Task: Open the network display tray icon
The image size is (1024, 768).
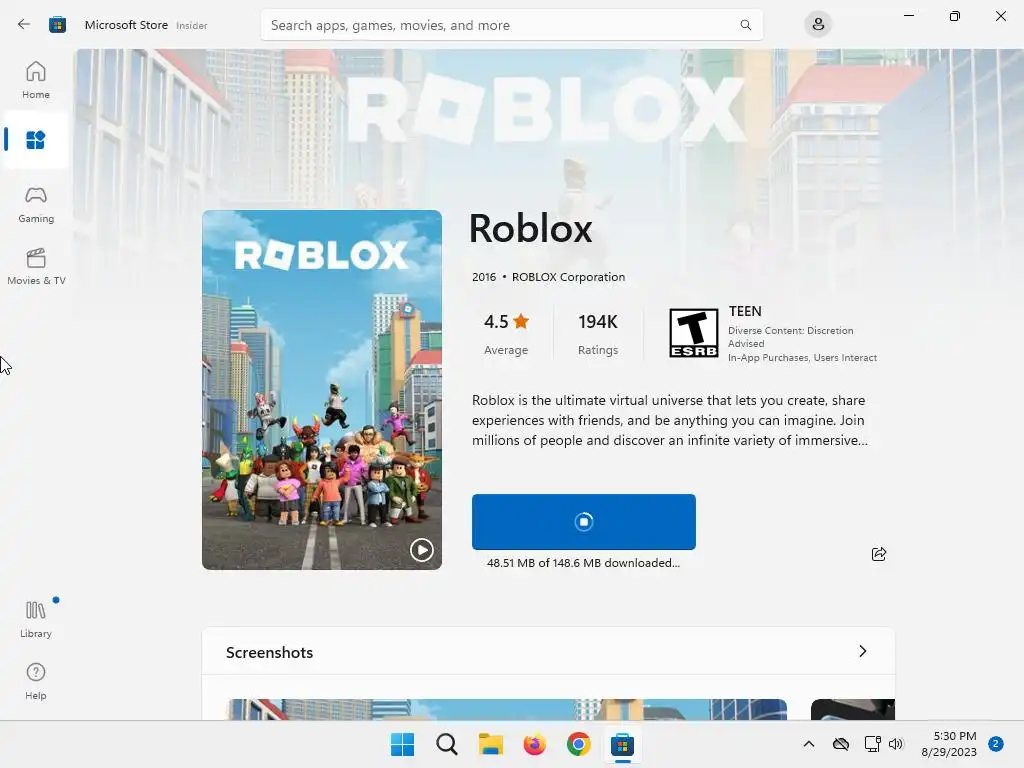Action: 872,744
